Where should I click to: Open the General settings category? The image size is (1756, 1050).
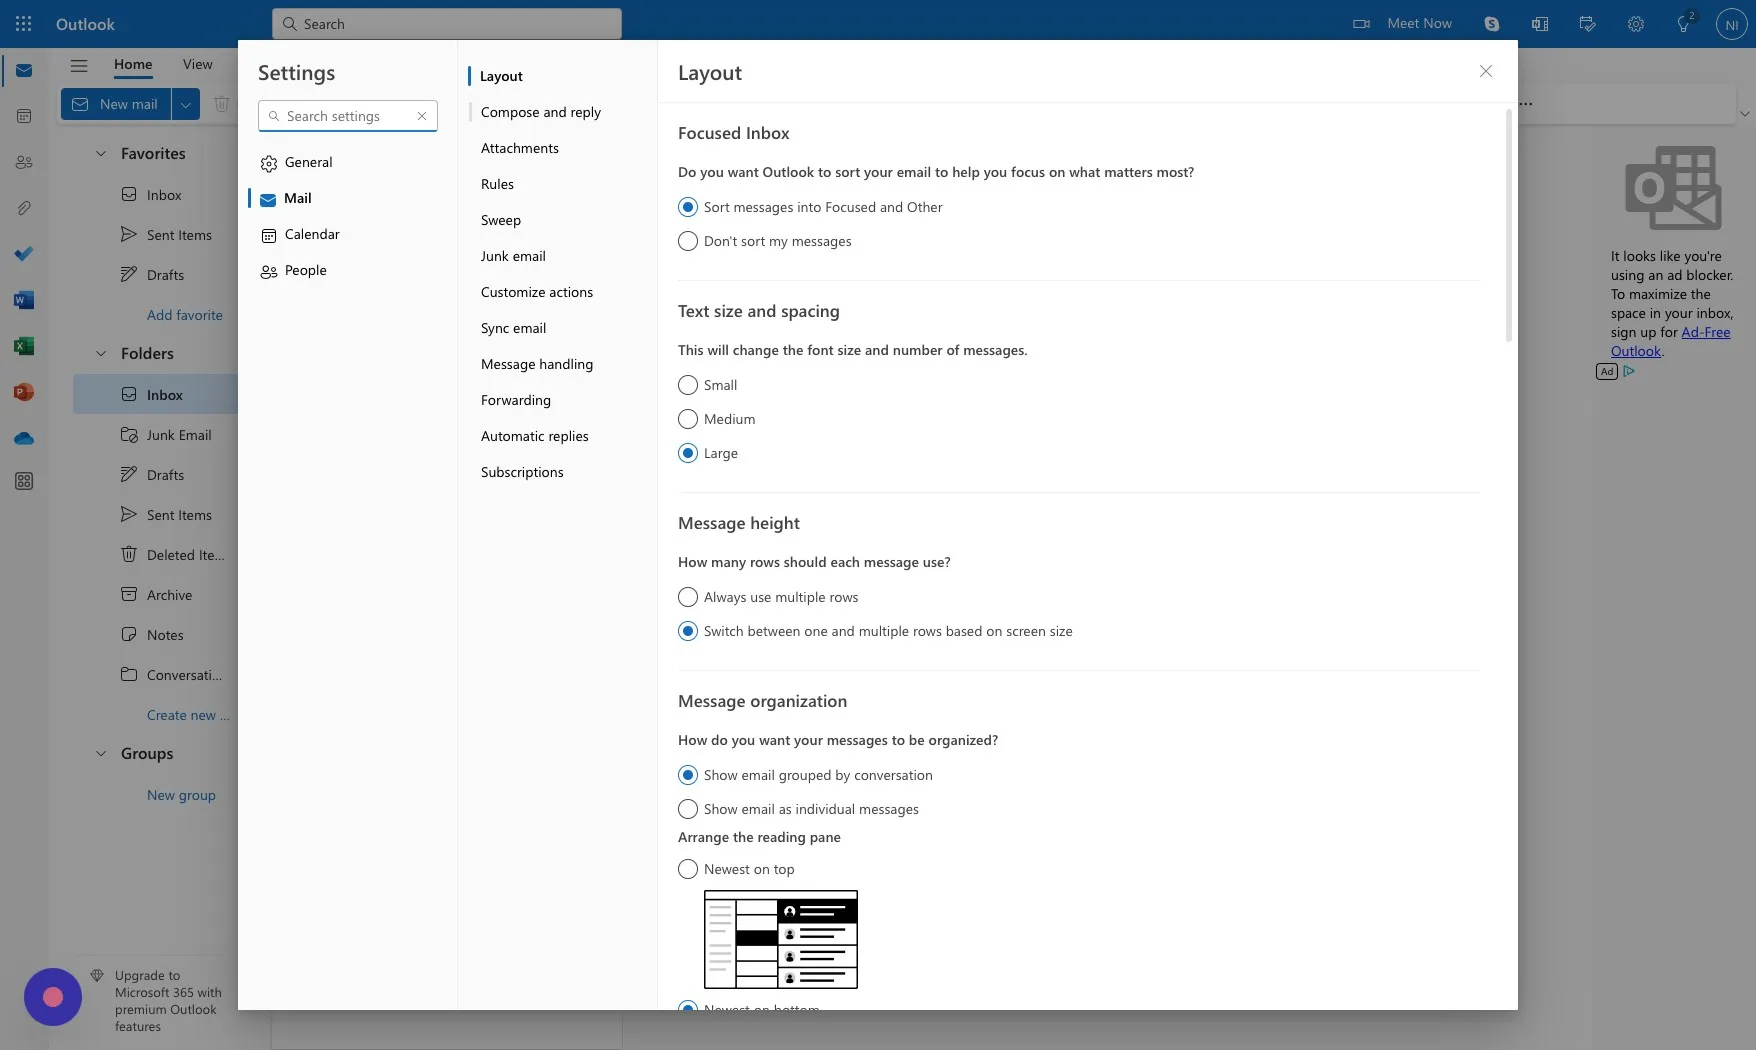(346, 162)
